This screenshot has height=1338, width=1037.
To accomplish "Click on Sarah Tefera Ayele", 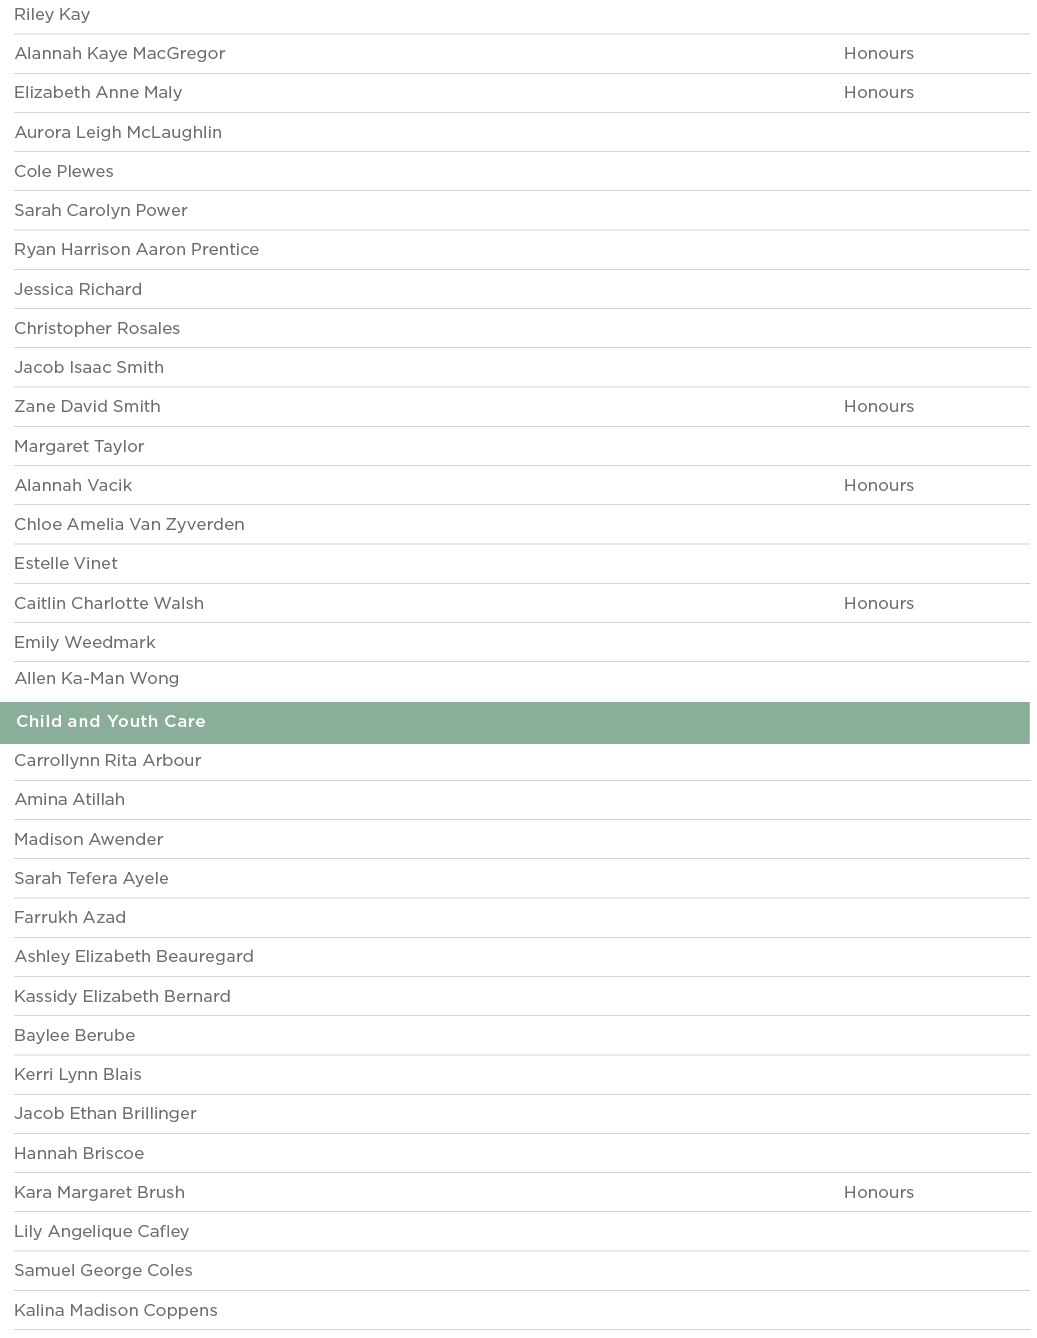I will click(x=91, y=878).
